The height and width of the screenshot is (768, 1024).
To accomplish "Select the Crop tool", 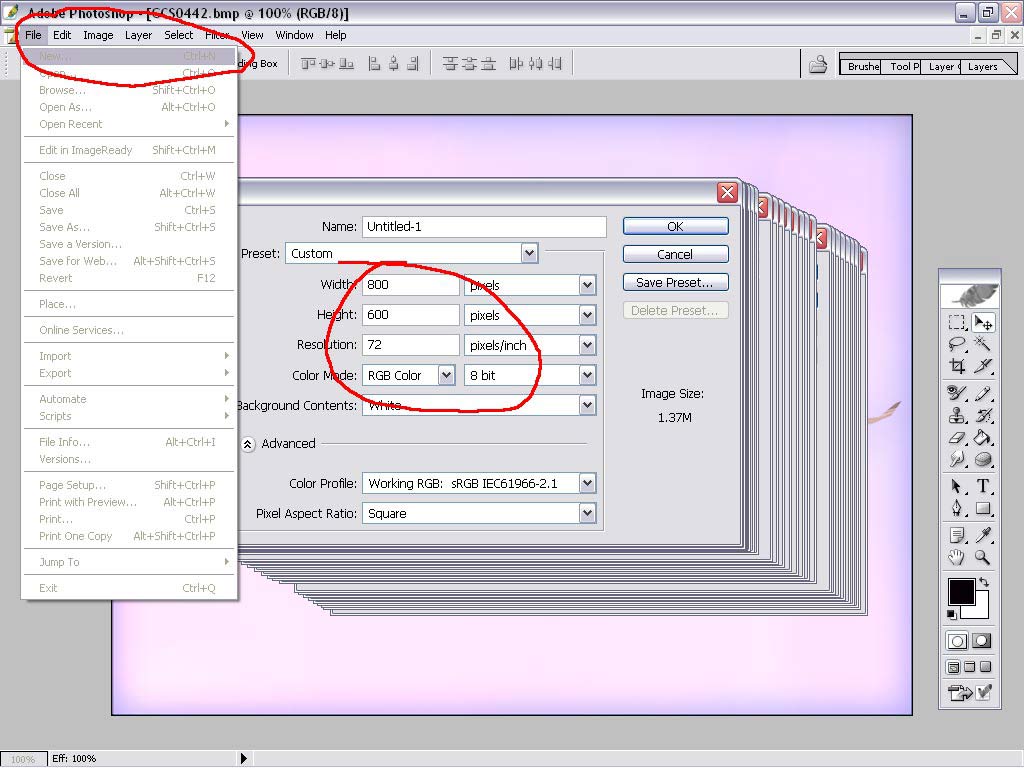I will pyautogui.click(x=957, y=367).
